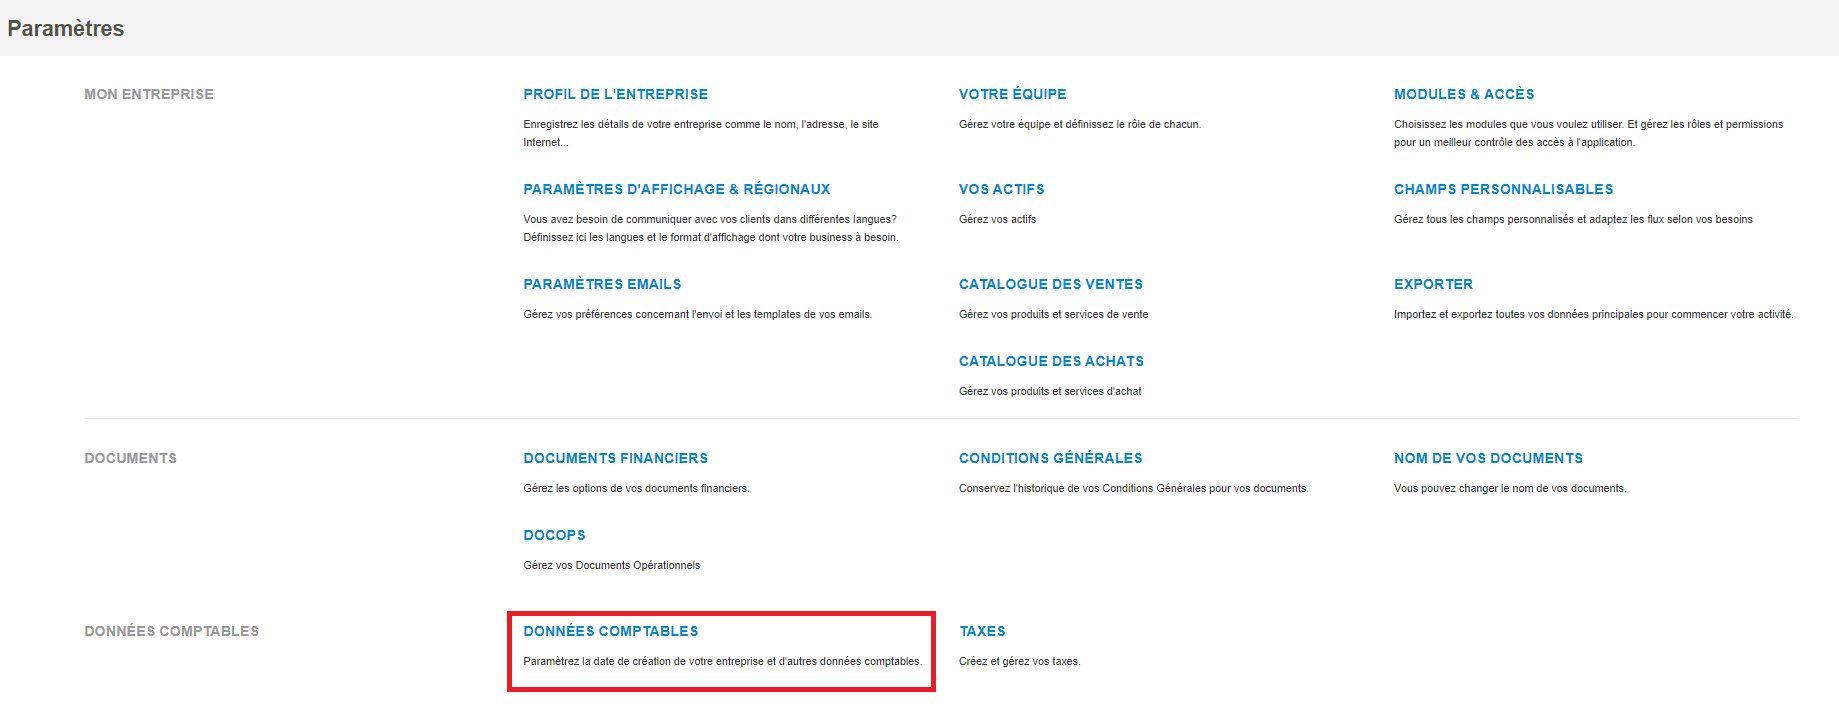Click 'Vous avez besoin de communiquer' description
This screenshot has height=722, width=1839.
click(x=710, y=228)
